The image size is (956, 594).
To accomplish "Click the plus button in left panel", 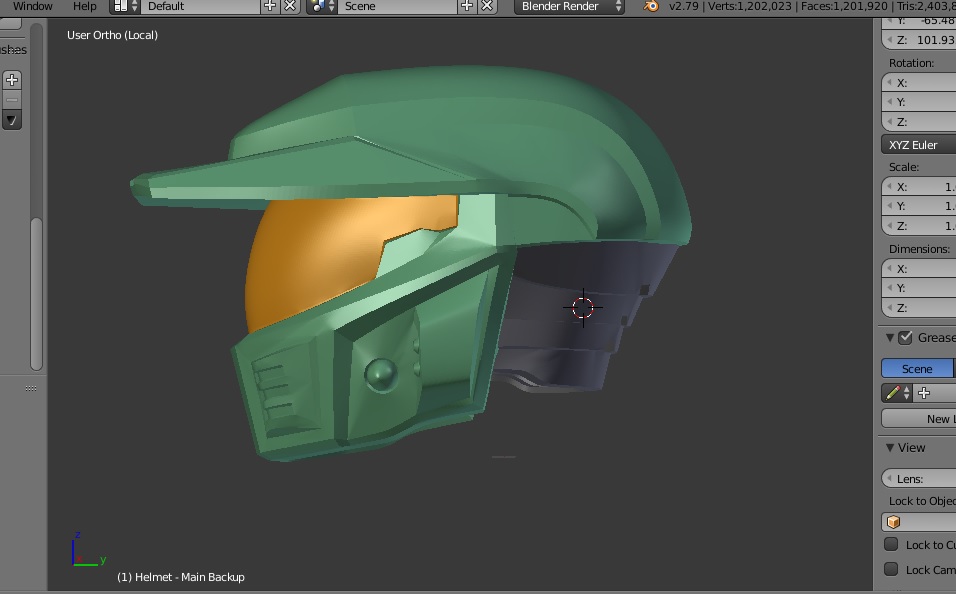I will click(12, 80).
